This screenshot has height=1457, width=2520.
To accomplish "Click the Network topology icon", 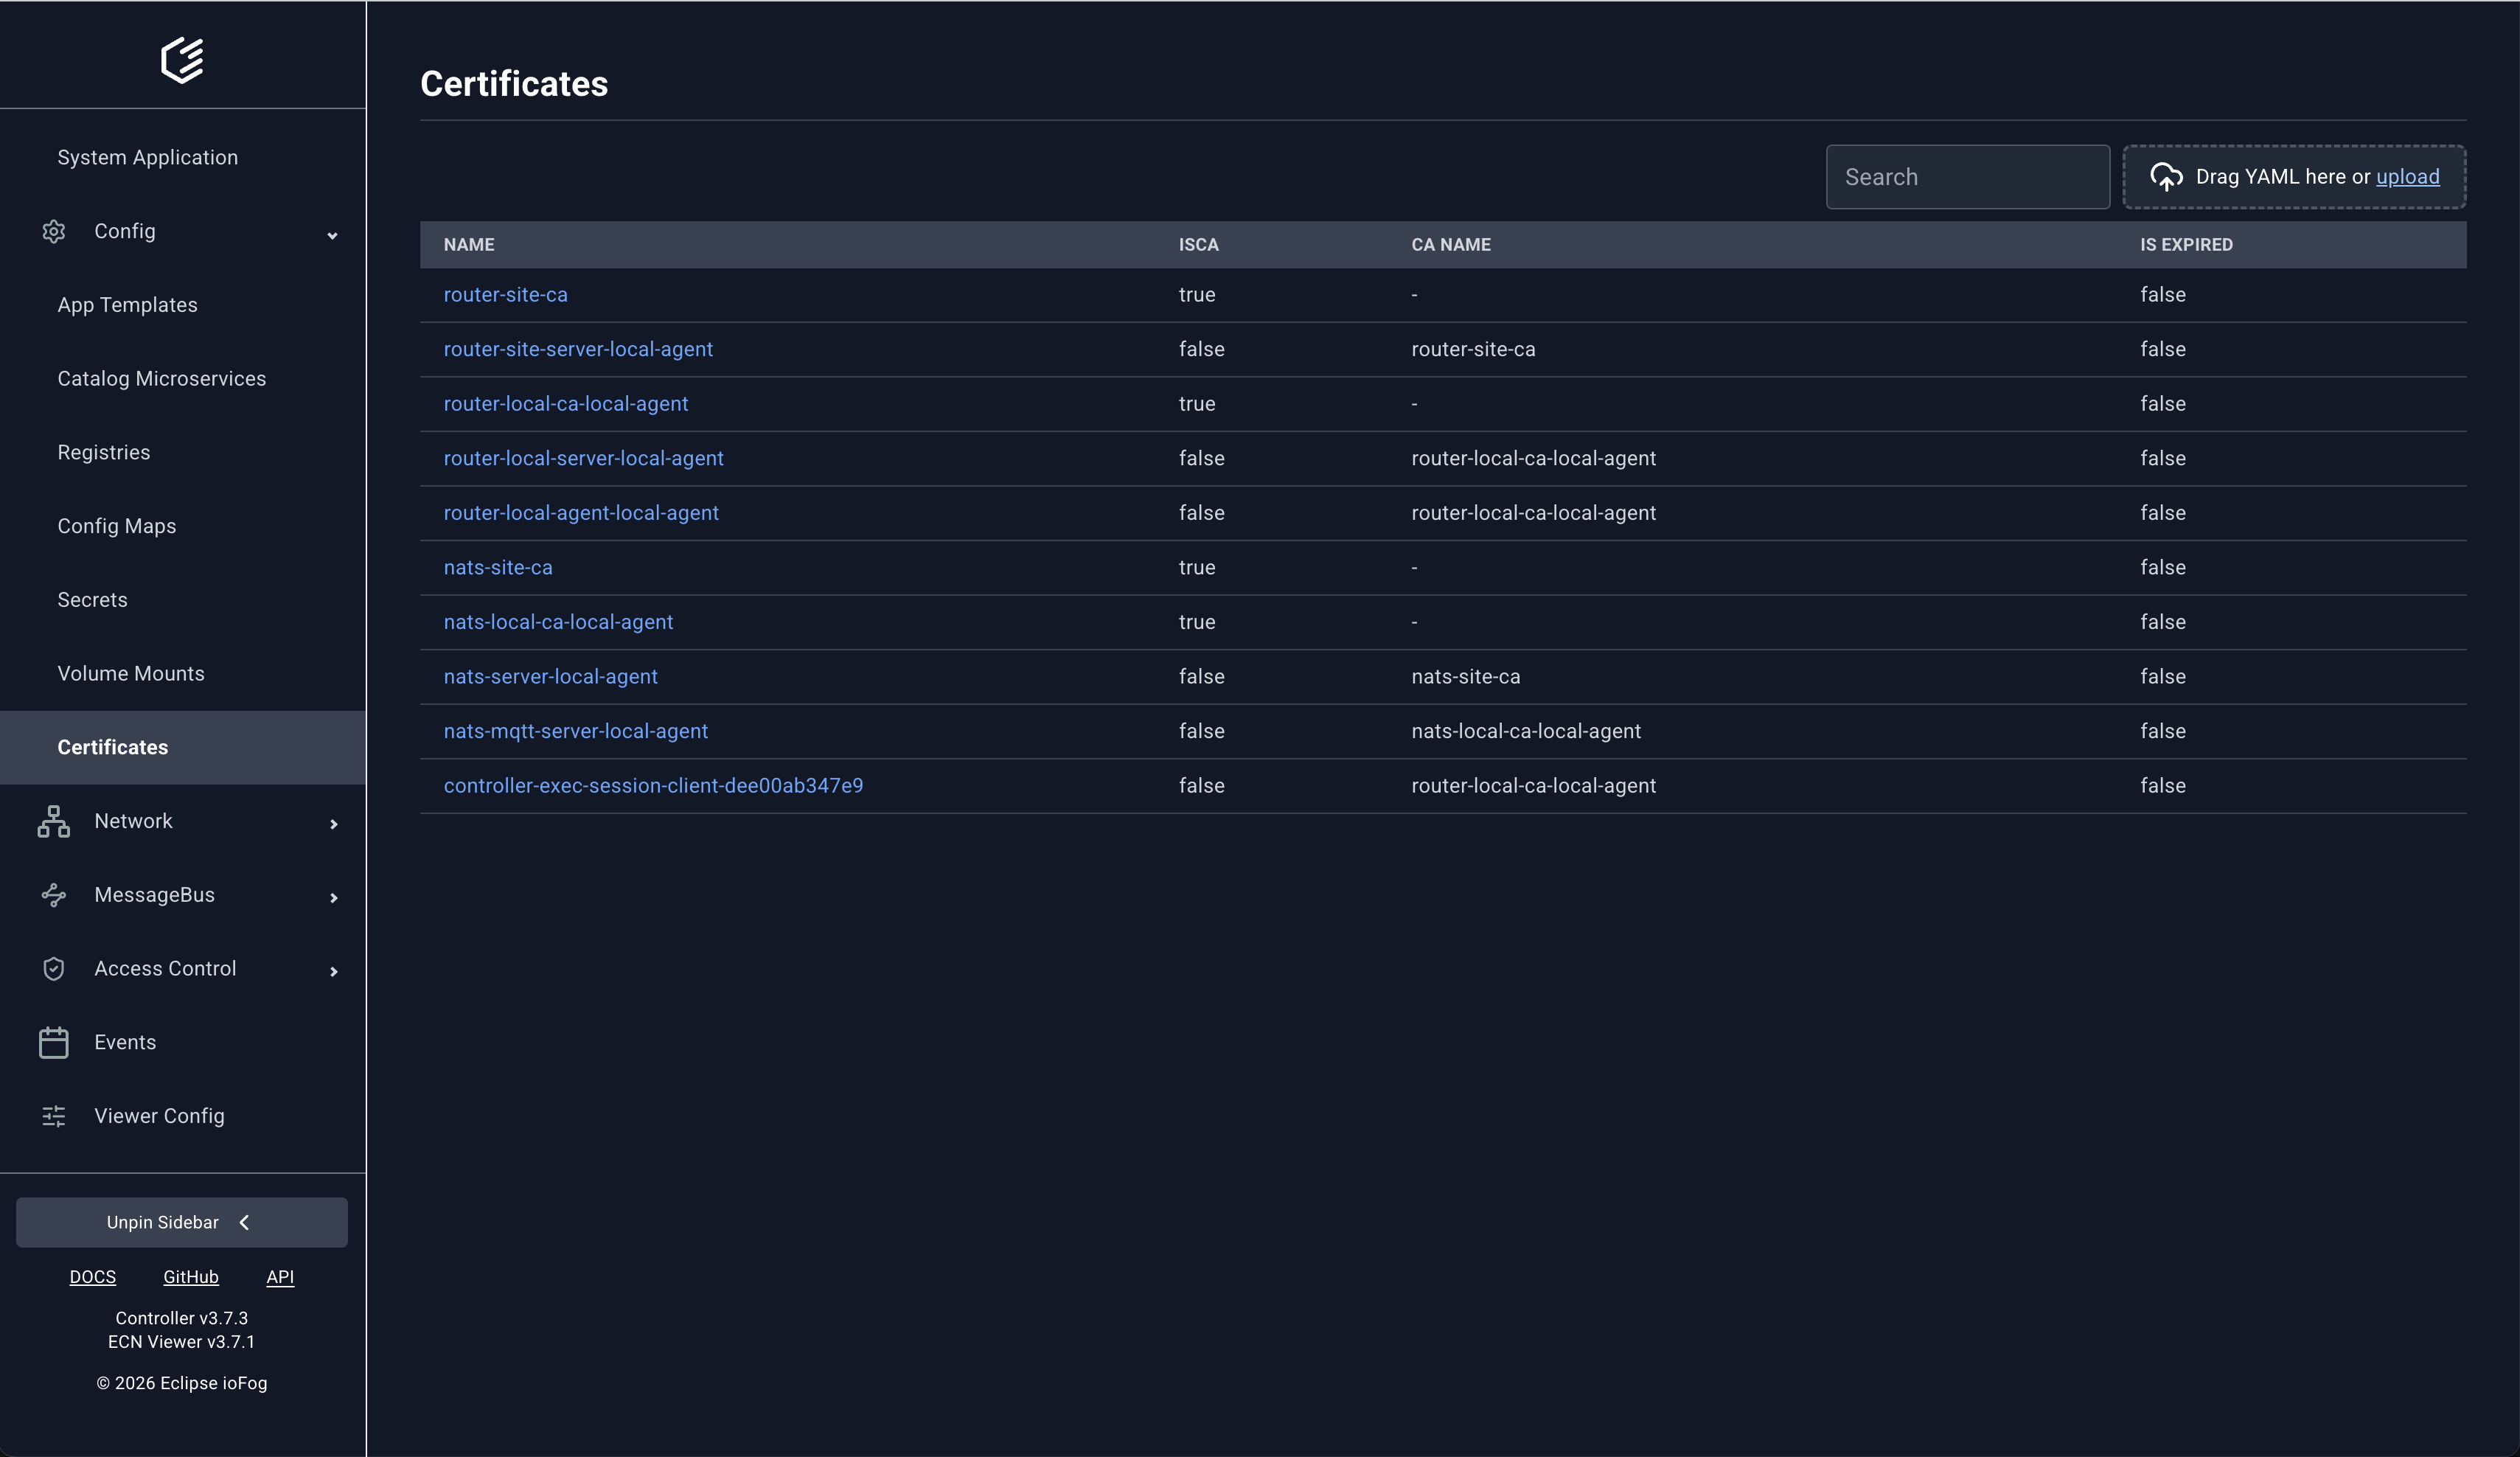I will point(54,821).
